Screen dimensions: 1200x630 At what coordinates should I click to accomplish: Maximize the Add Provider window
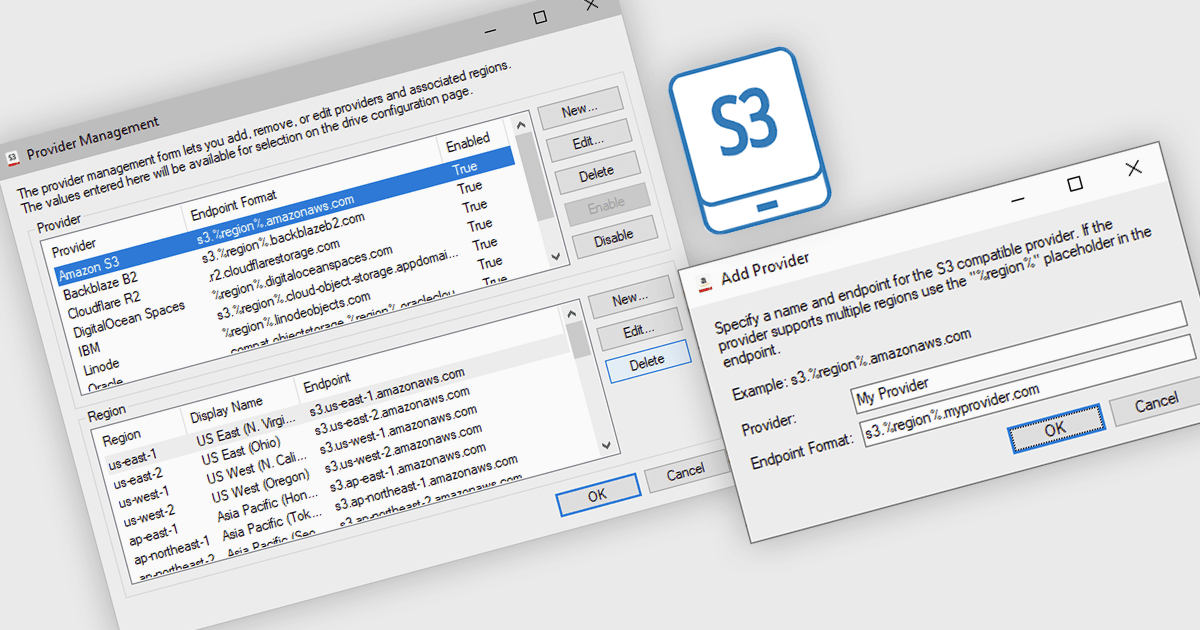(x=1075, y=183)
